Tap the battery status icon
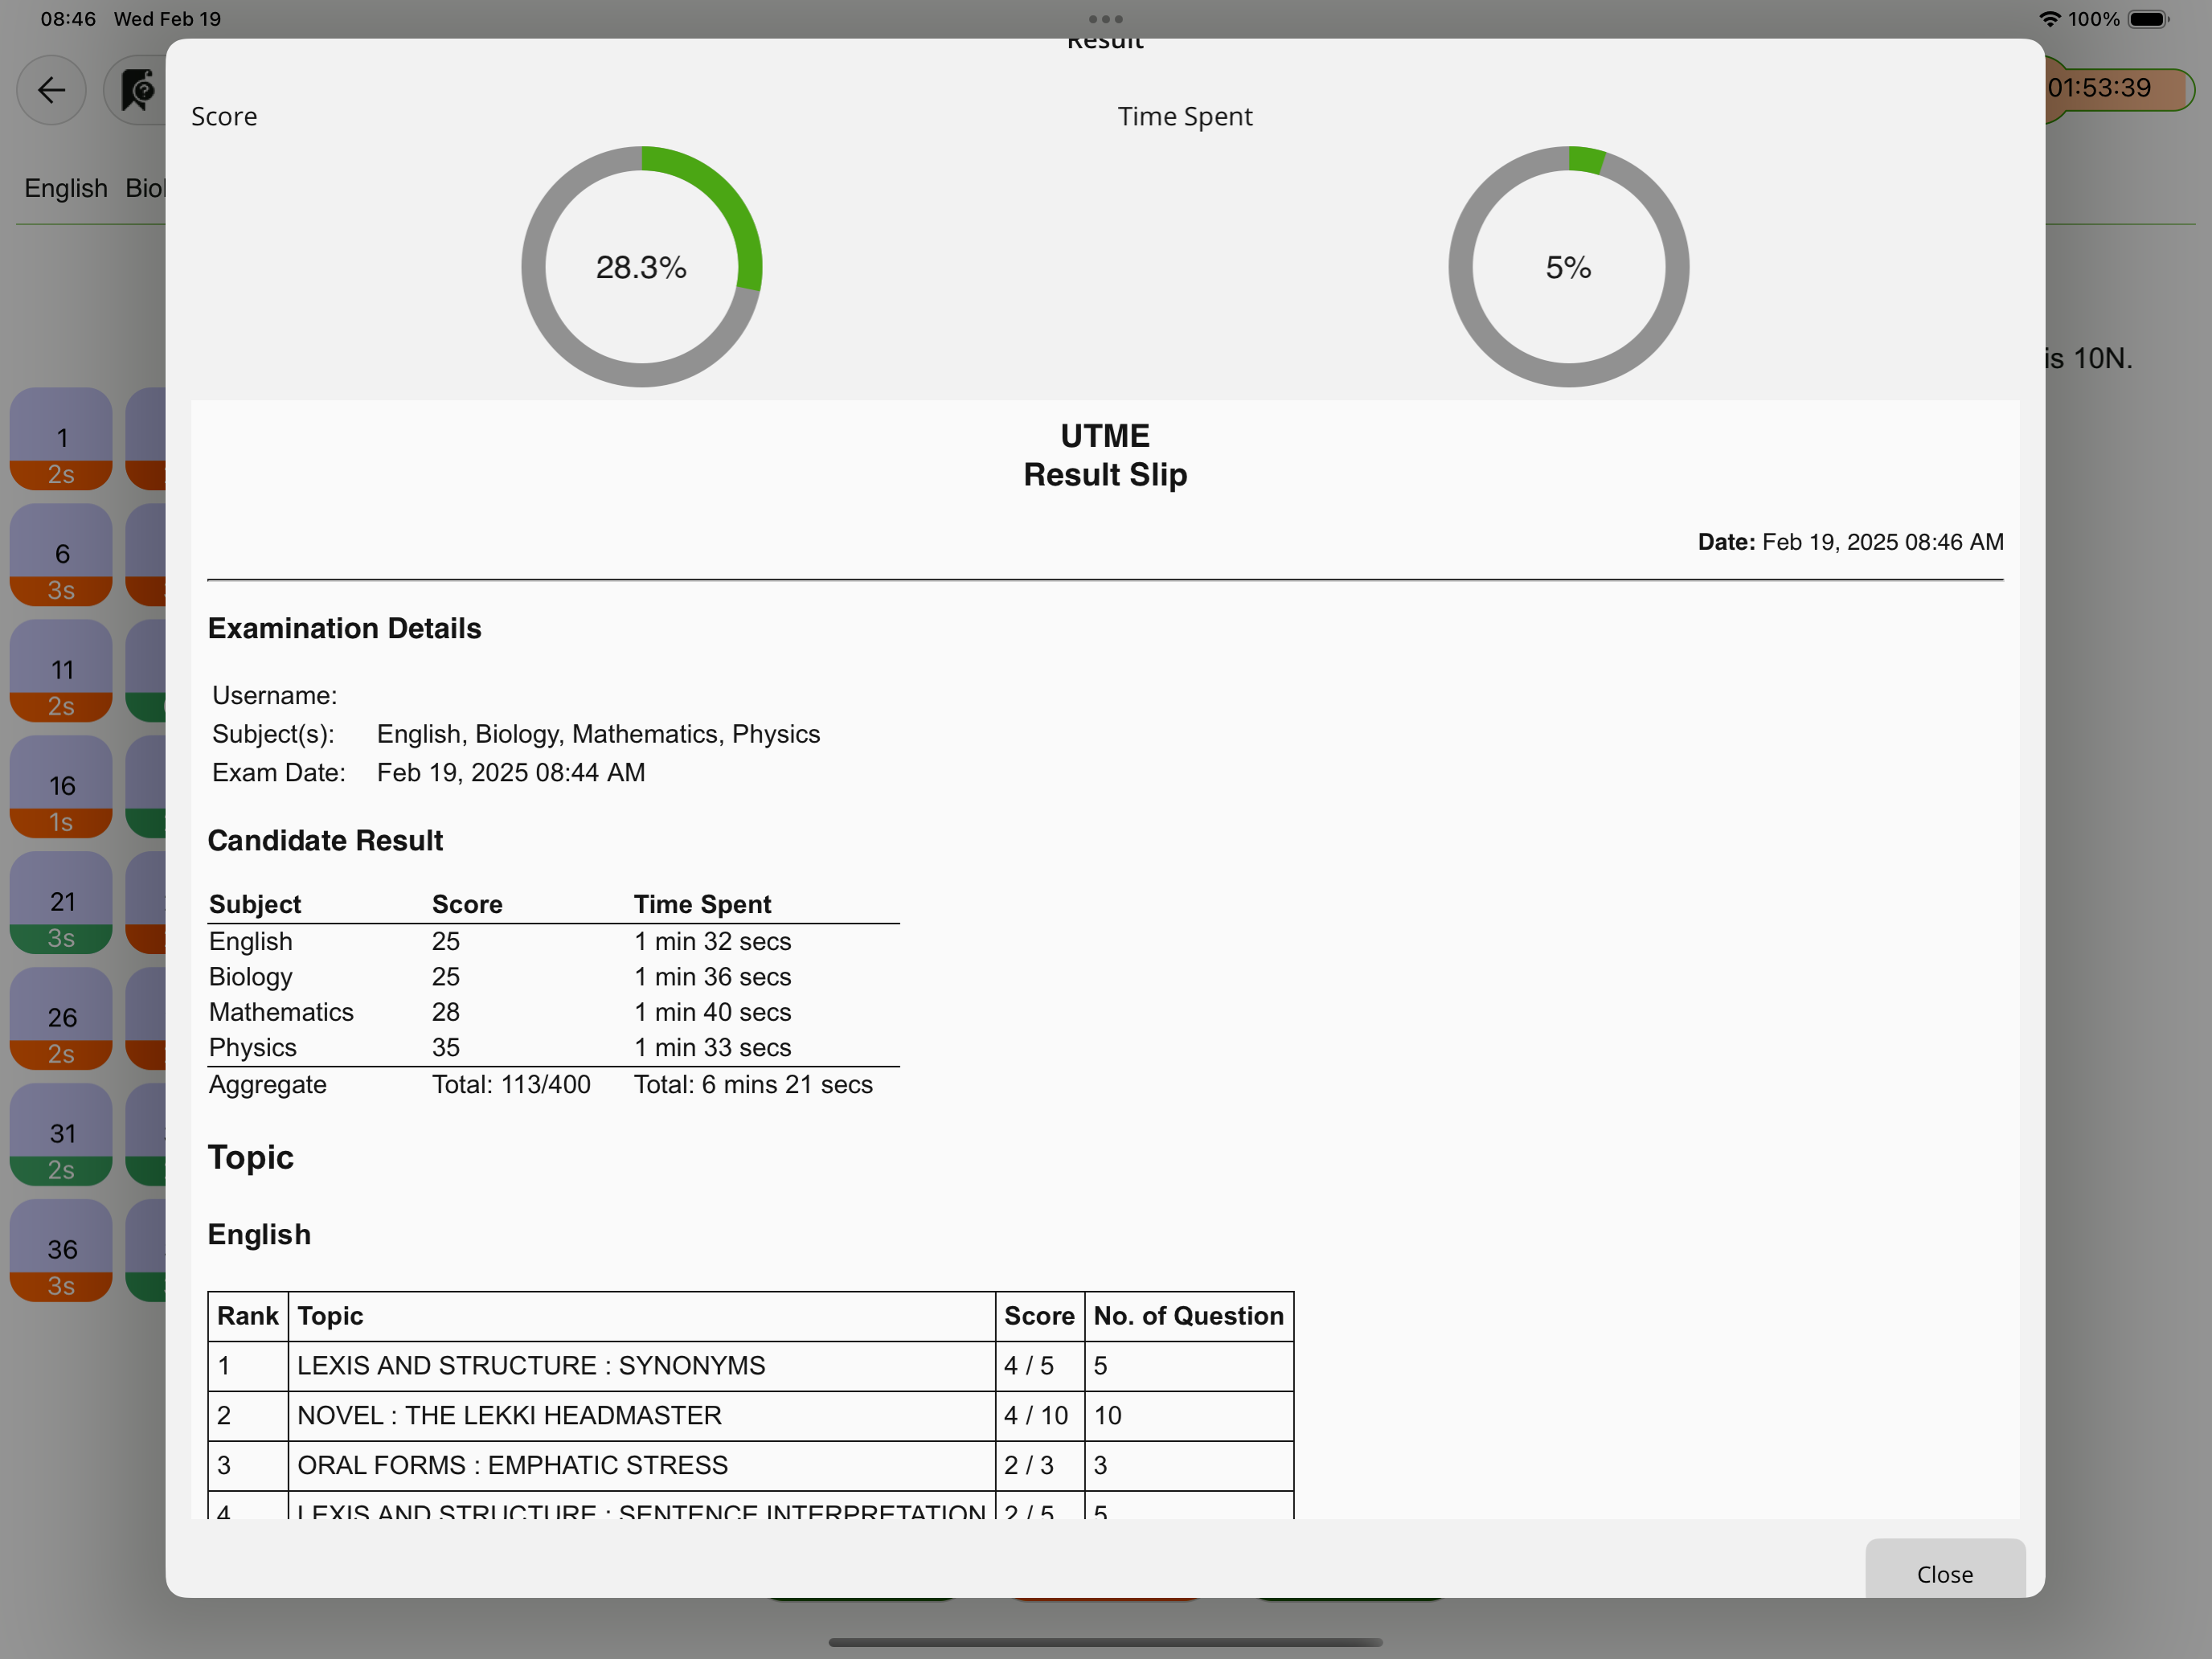Image resolution: width=2212 pixels, height=1659 pixels. (x=2147, y=19)
